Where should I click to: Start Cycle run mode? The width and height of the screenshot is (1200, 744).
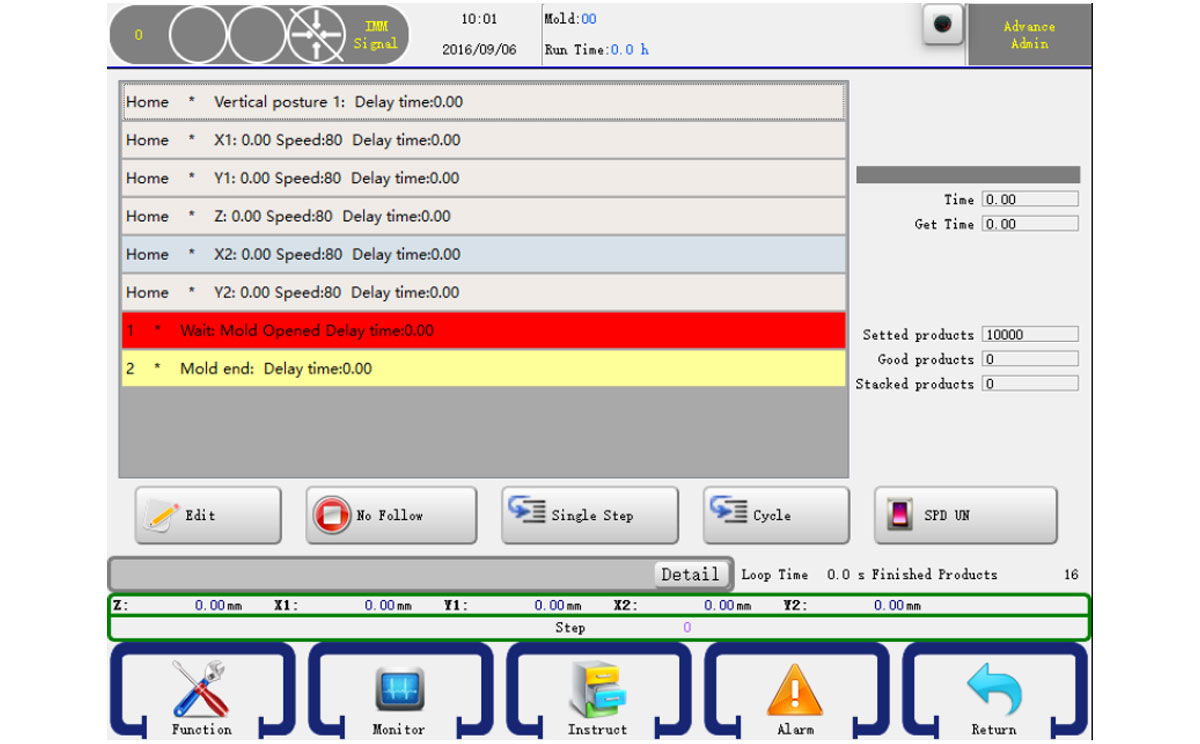tap(776, 515)
